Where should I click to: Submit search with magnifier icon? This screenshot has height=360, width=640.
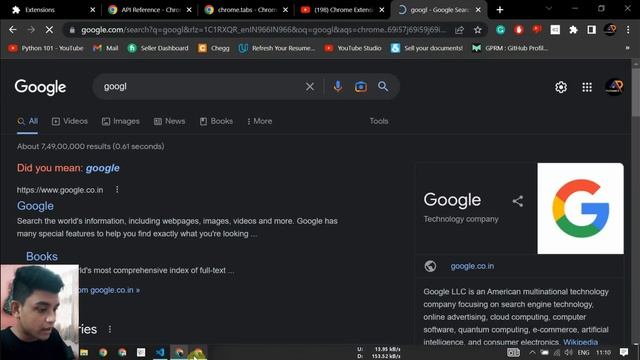[383, 87]
